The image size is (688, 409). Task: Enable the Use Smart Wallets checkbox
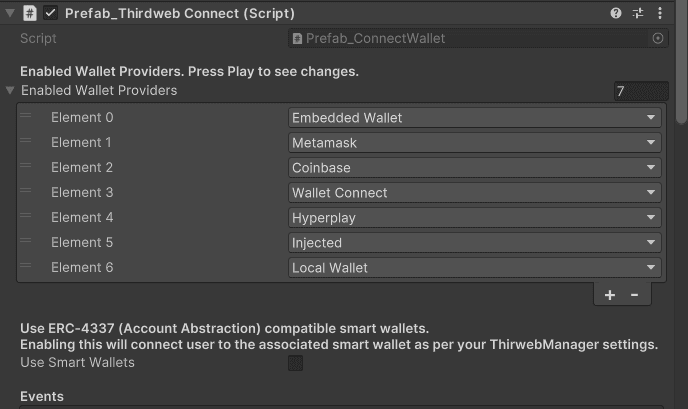[x=295, y=363]
